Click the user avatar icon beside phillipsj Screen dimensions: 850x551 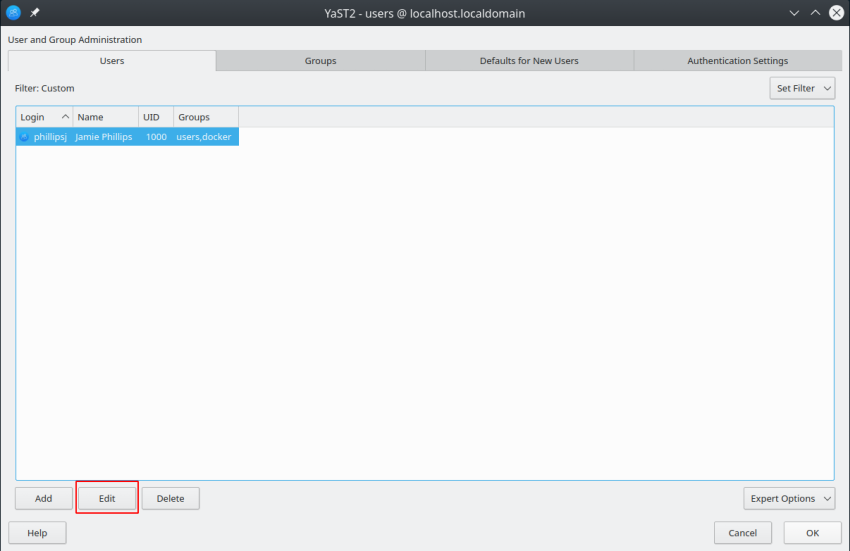pyautogui.click(x=24, y=137)
